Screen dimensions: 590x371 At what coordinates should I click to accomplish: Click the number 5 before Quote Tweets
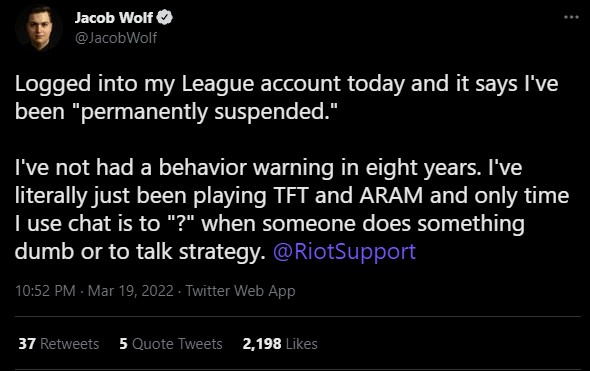123,344
